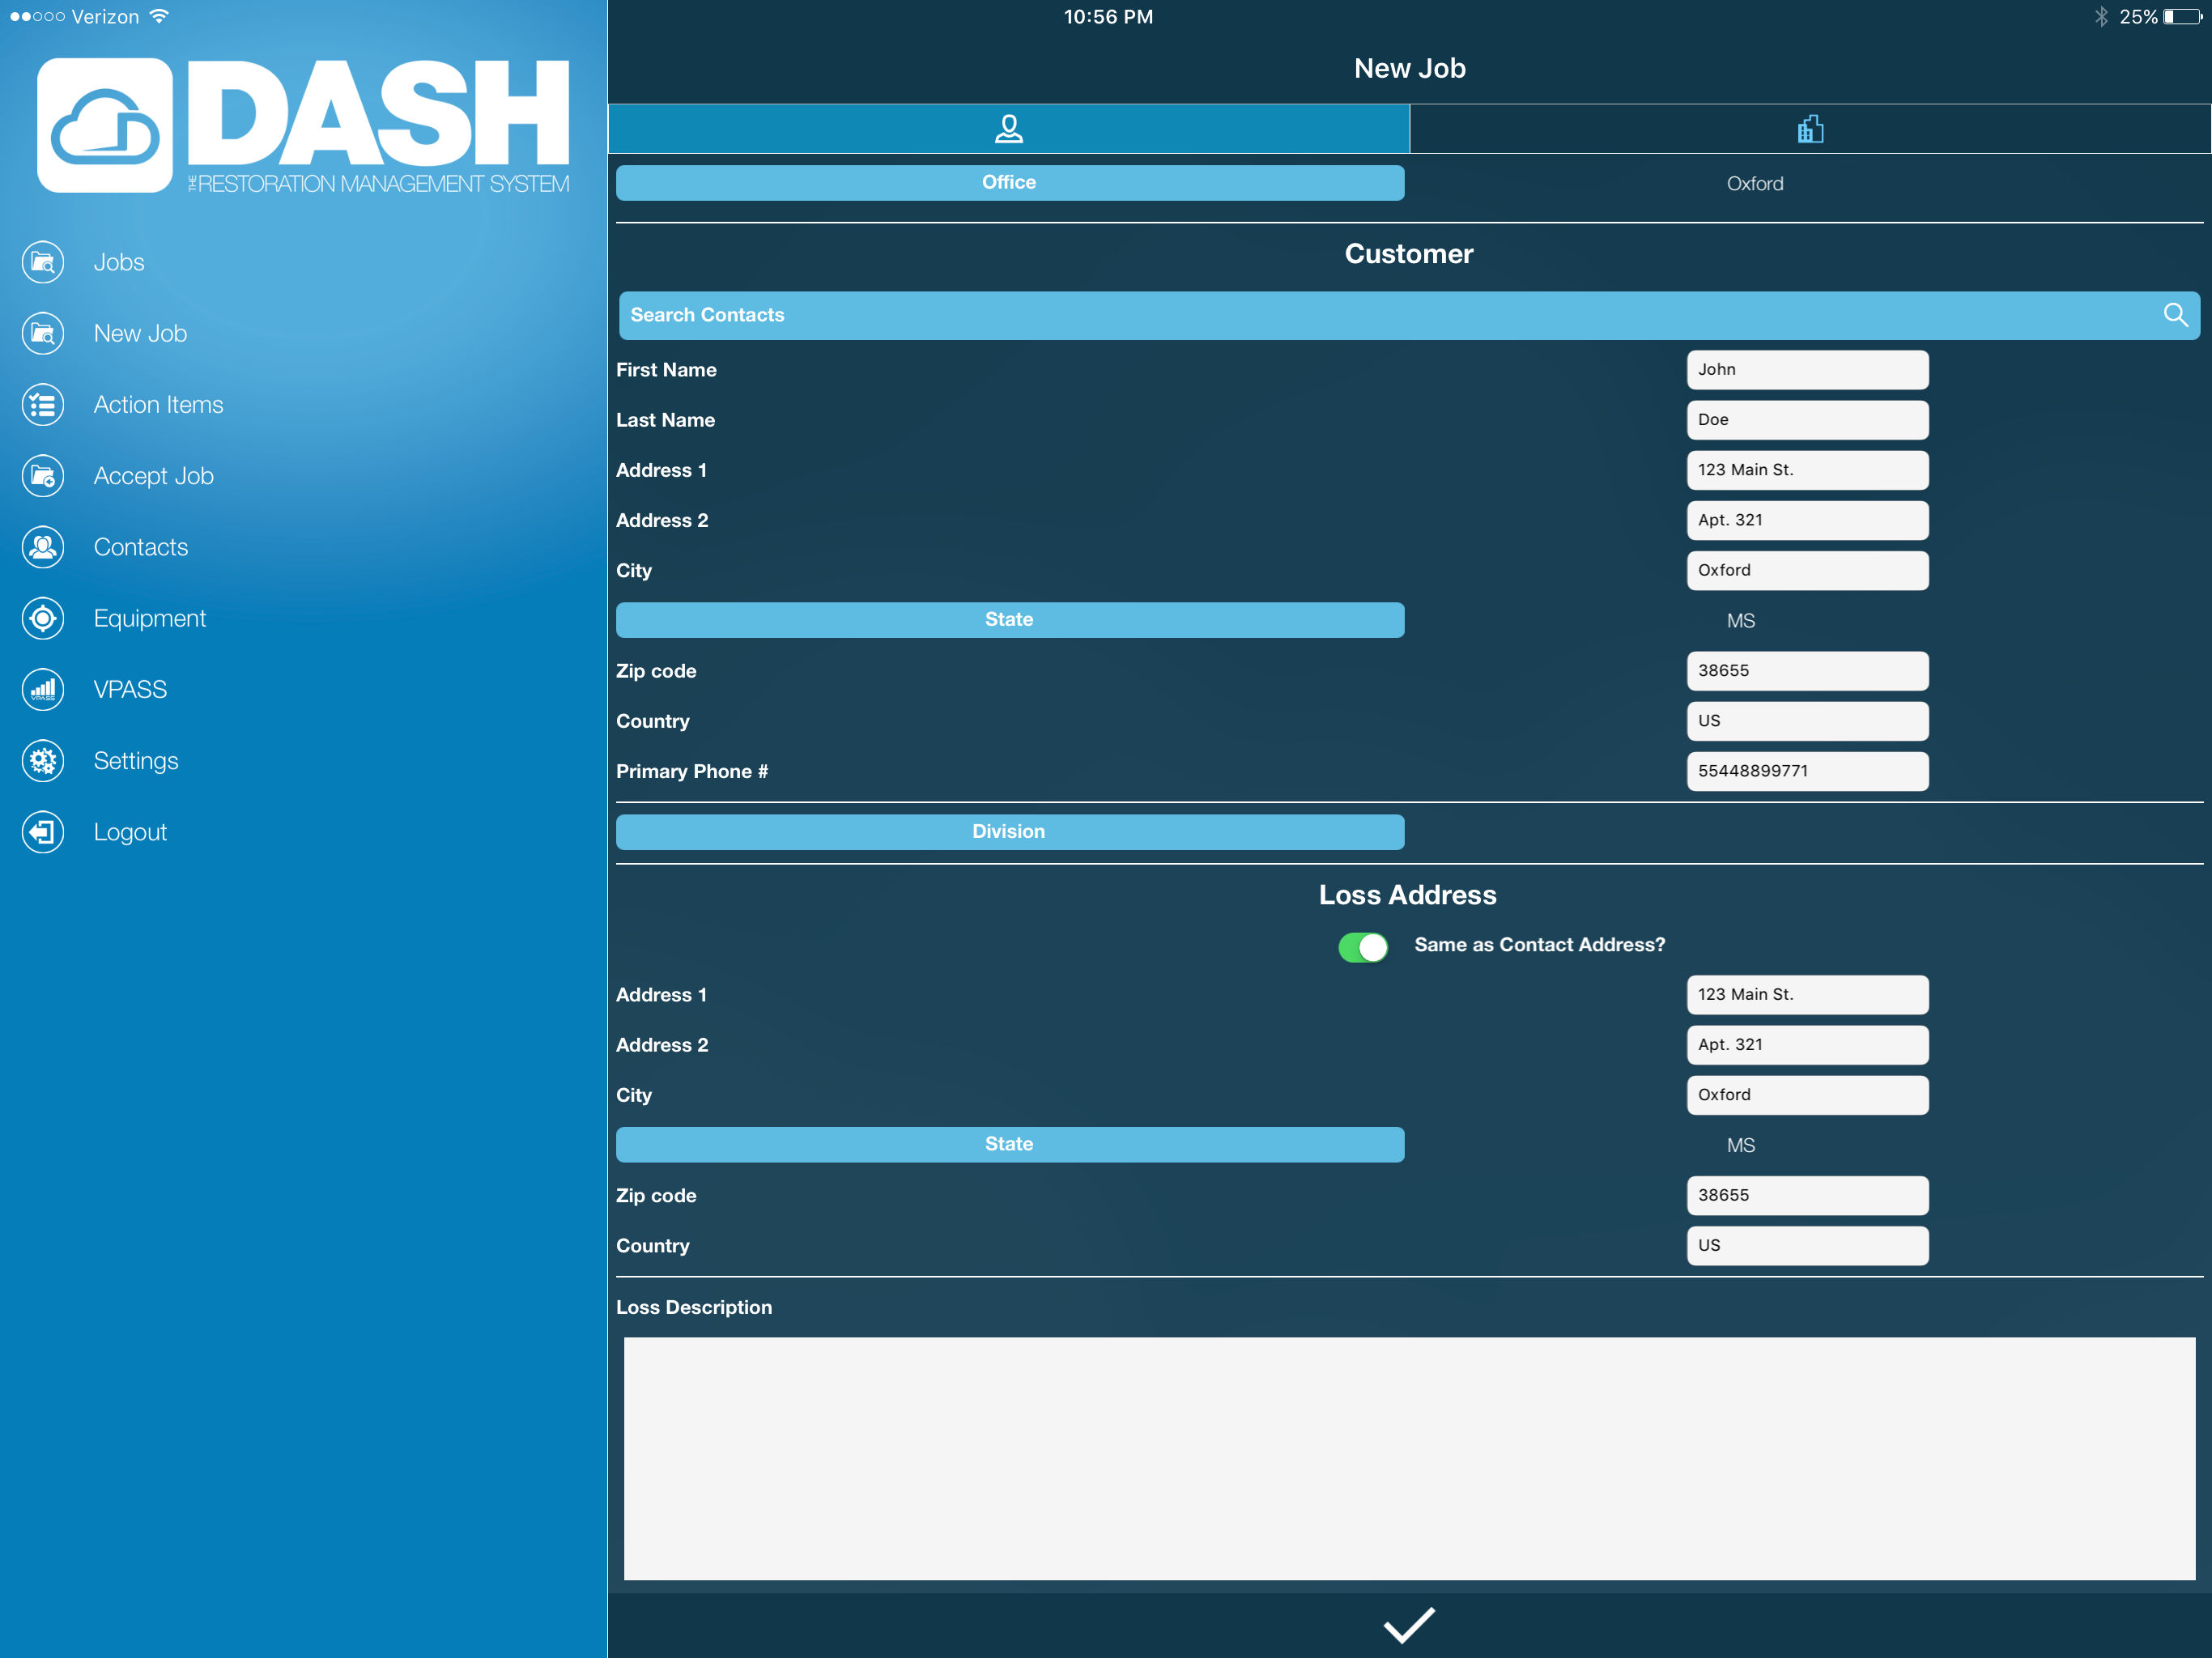Click the Accept Job sidebar icon
The width and height of the screenshot is (2212, 1658).
[43, 476]
